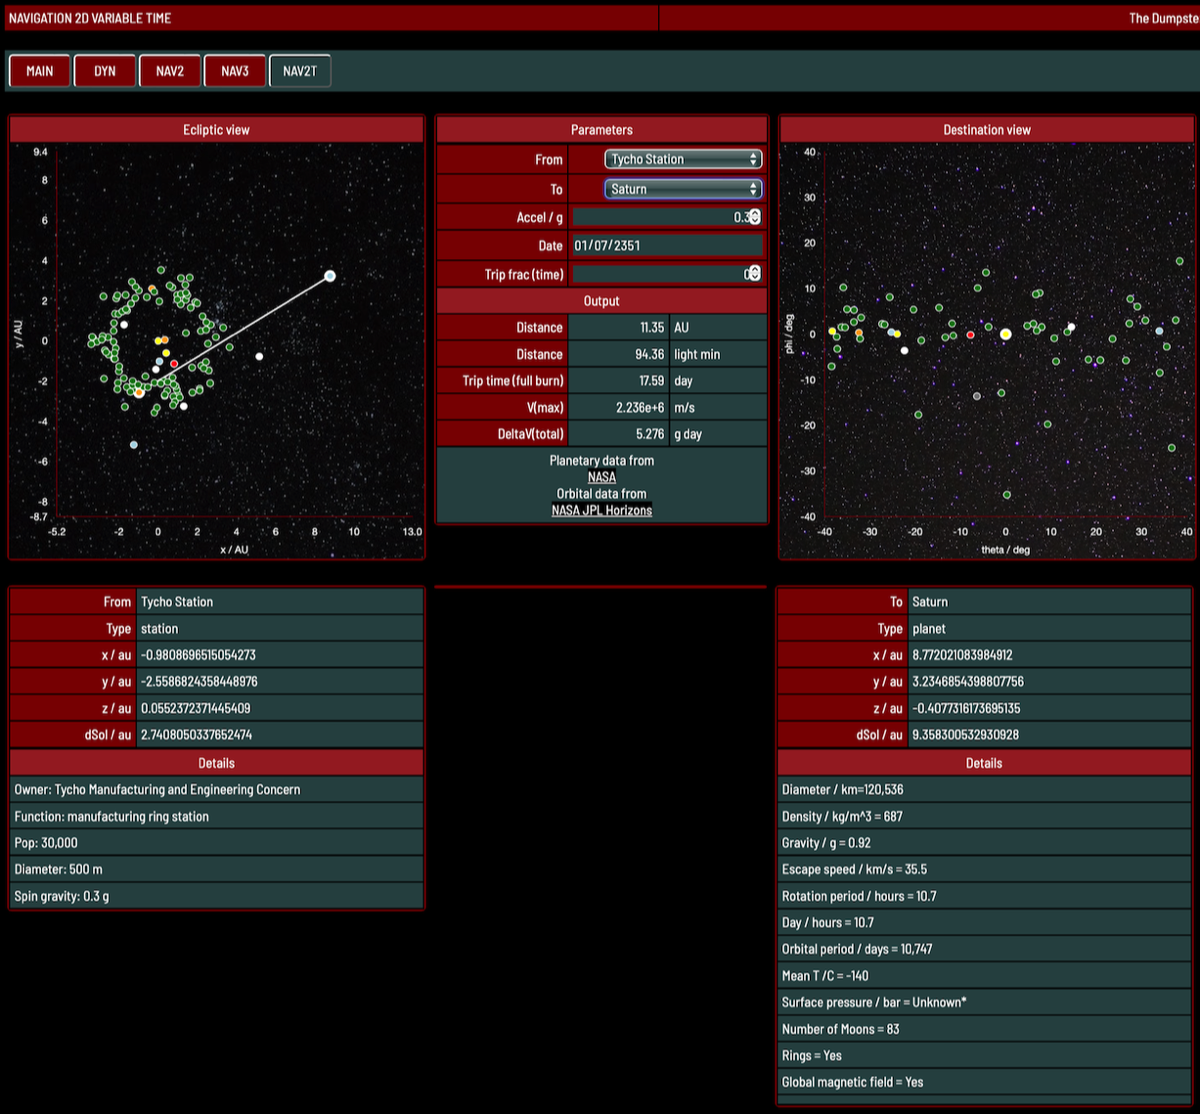Click the orange origin marker where trajectory starts
This screenshot has width=1200, height=1114.
tap(139, 393)
